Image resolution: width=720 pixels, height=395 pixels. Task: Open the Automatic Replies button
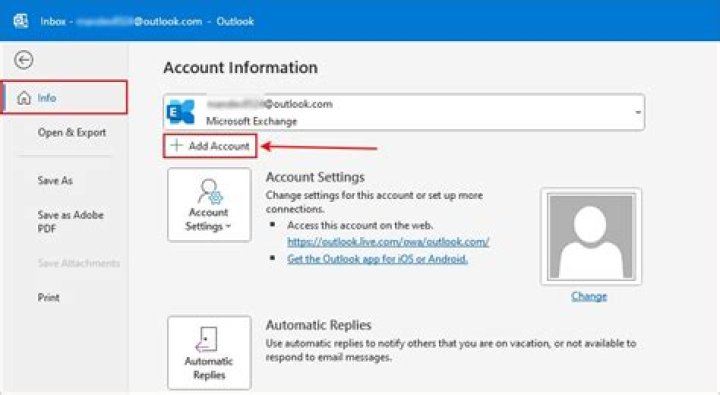[x=209, y=352]
